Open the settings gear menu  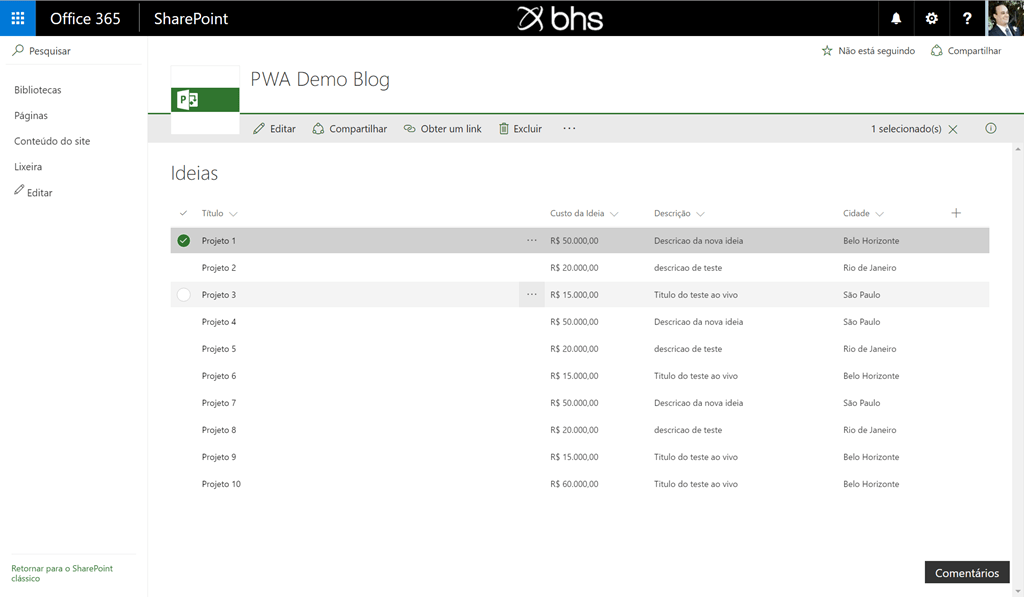(931, 18)
